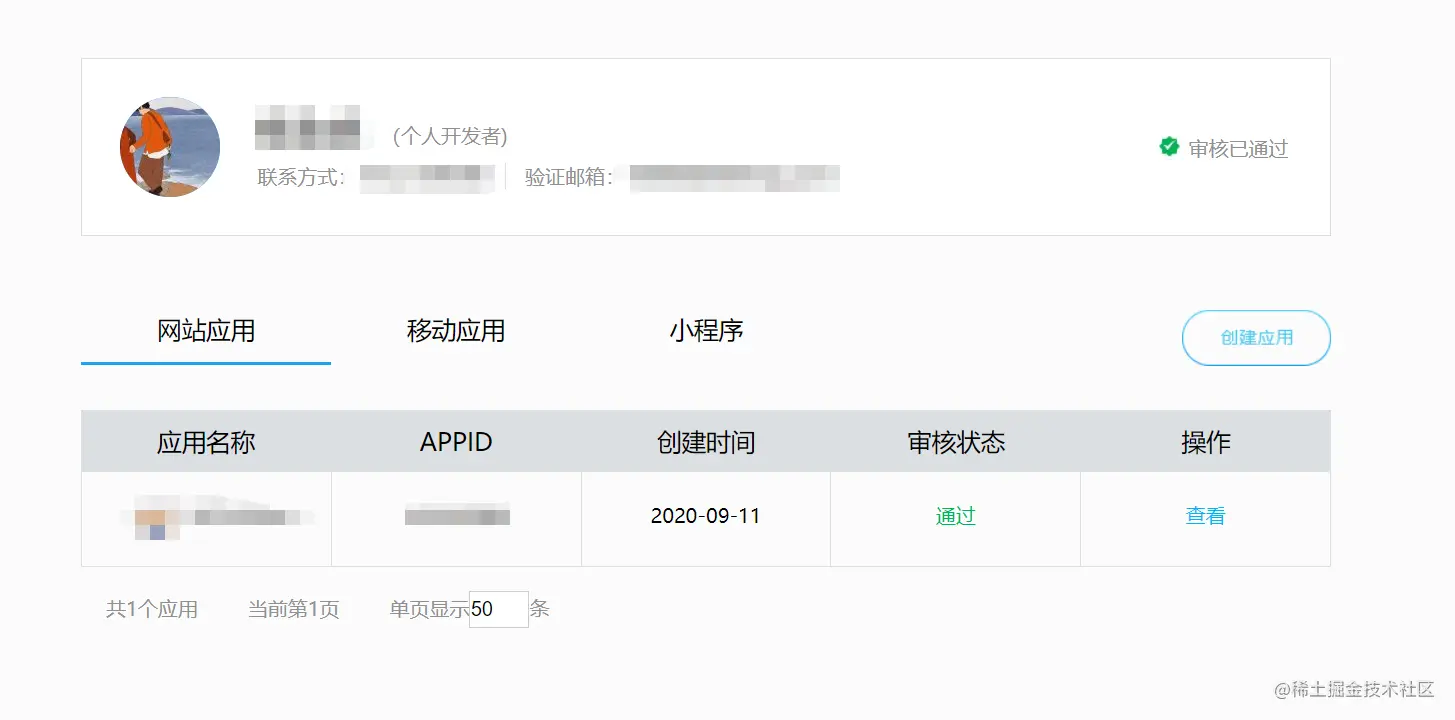Click the 创建时间 column header

tap(706, 441)
